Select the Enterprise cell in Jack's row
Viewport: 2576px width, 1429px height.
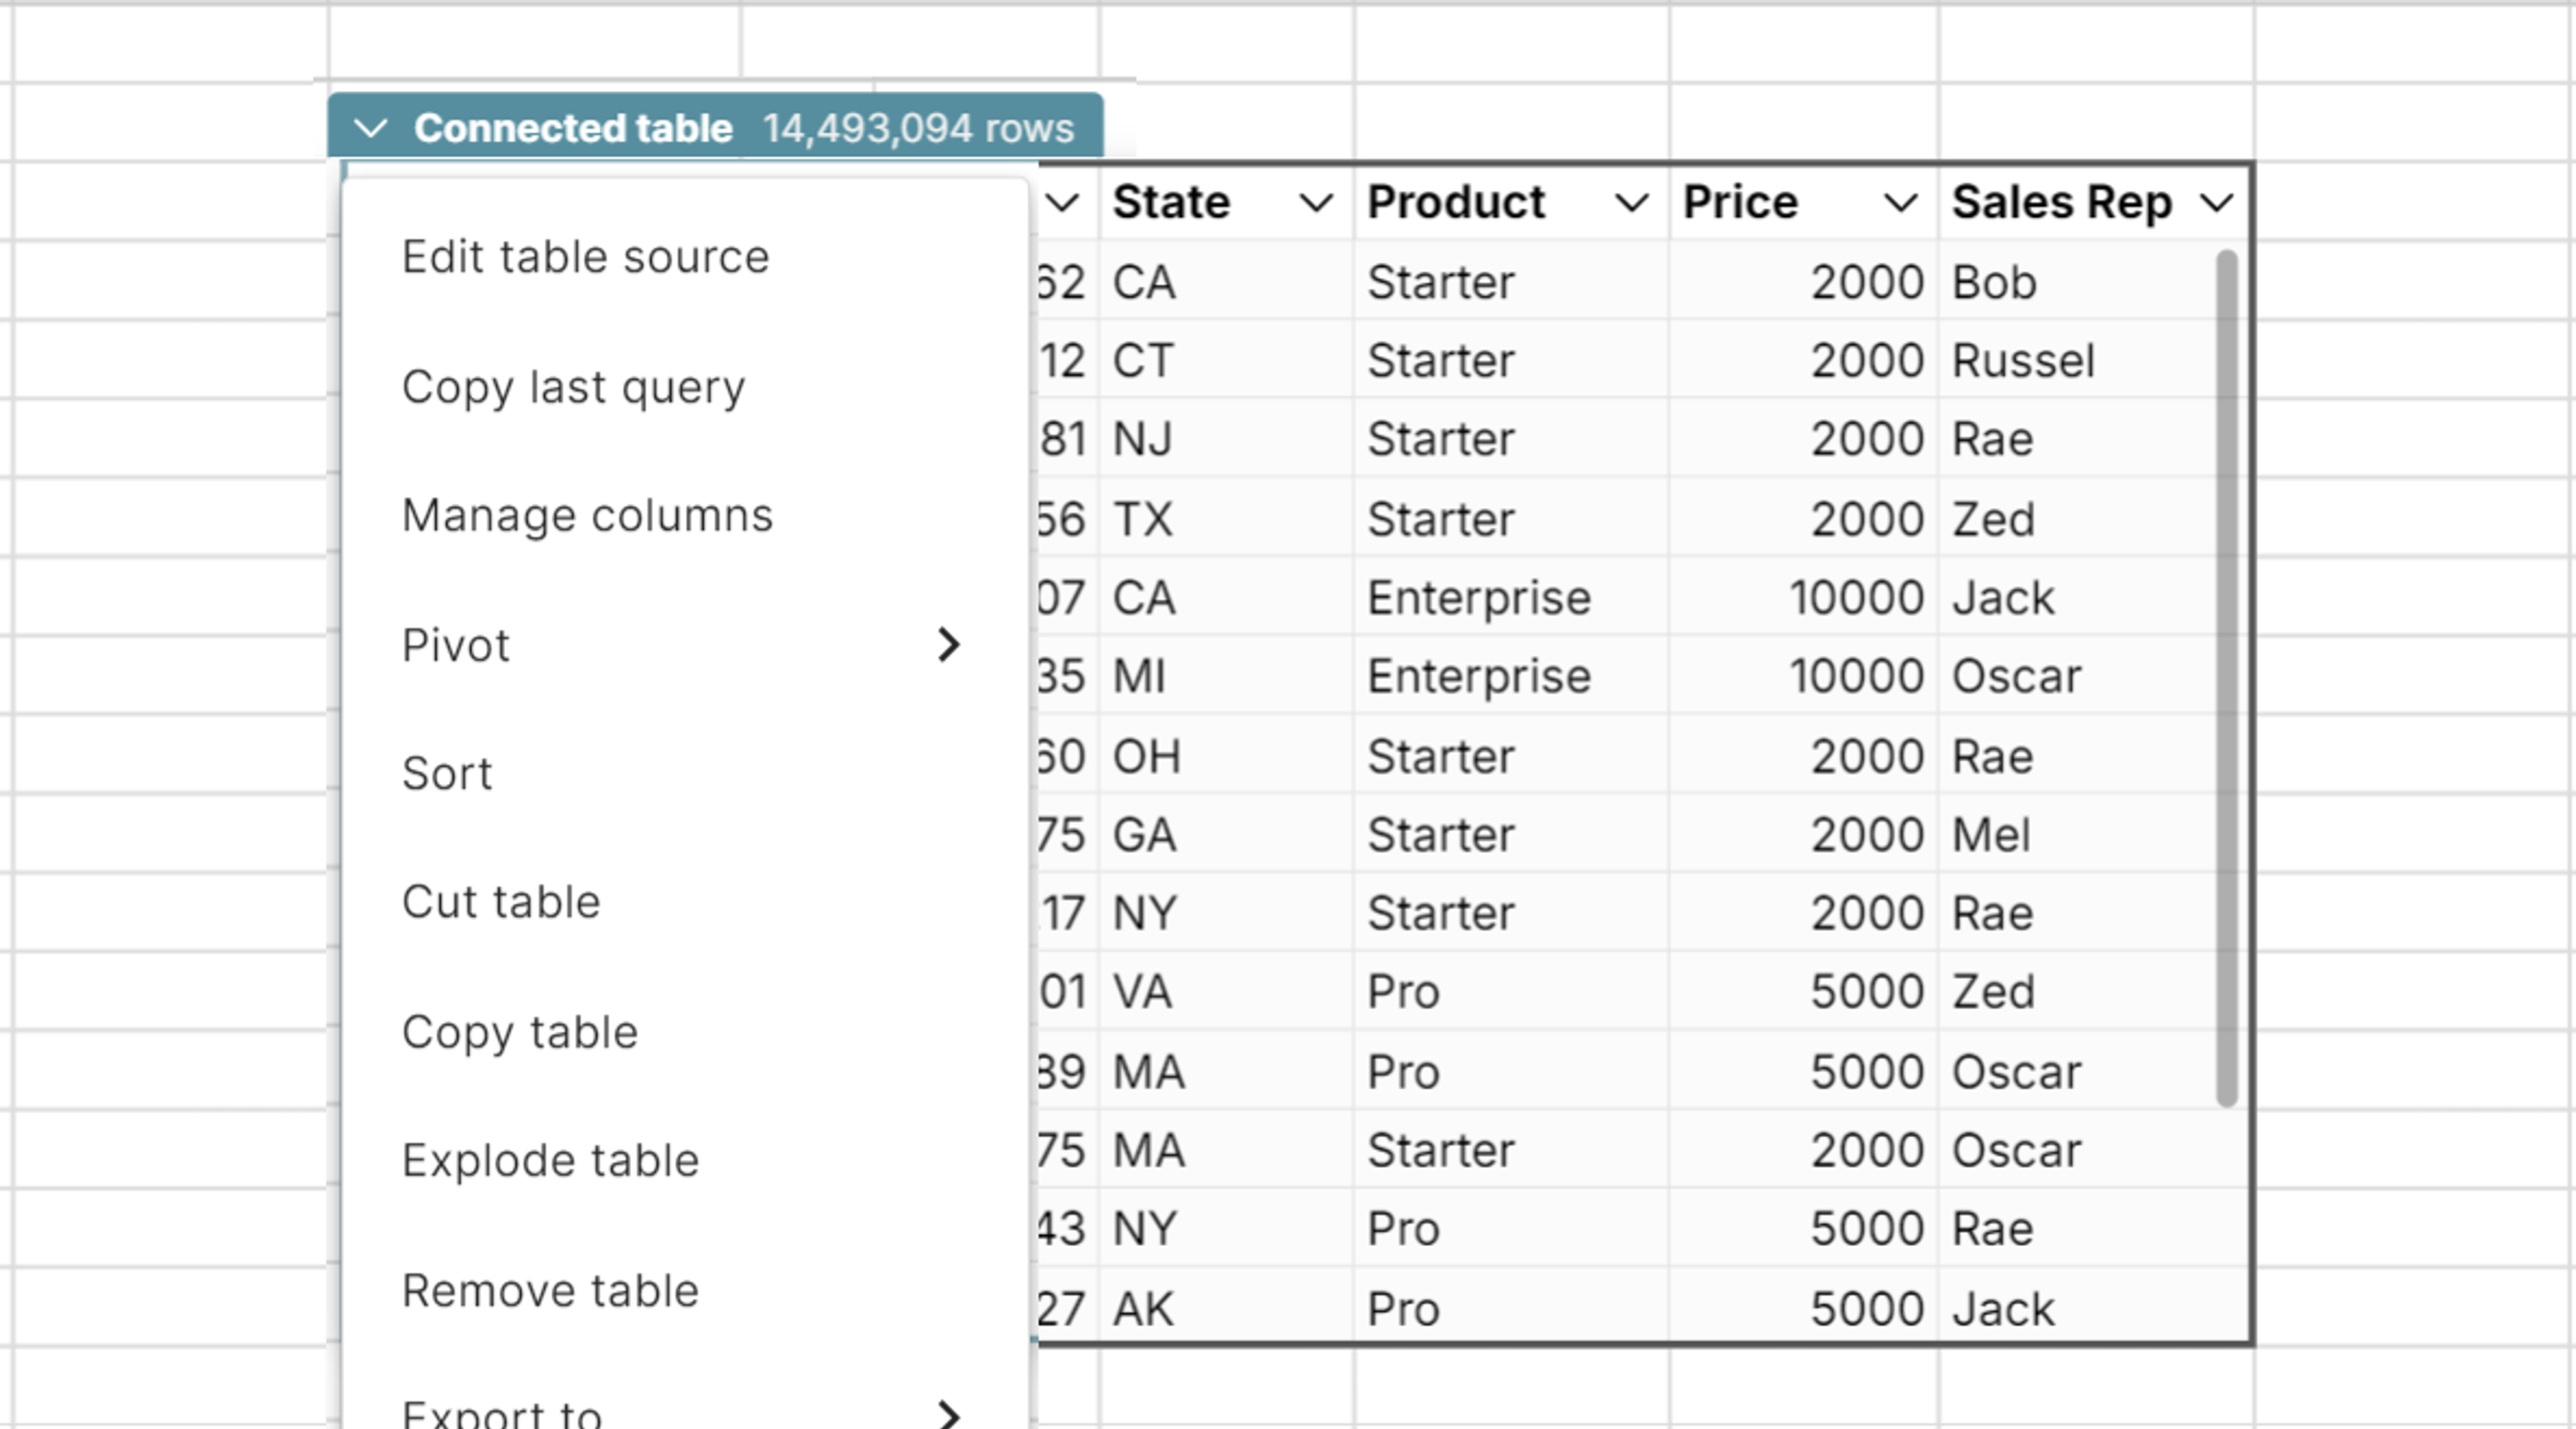pos(1478,598)
